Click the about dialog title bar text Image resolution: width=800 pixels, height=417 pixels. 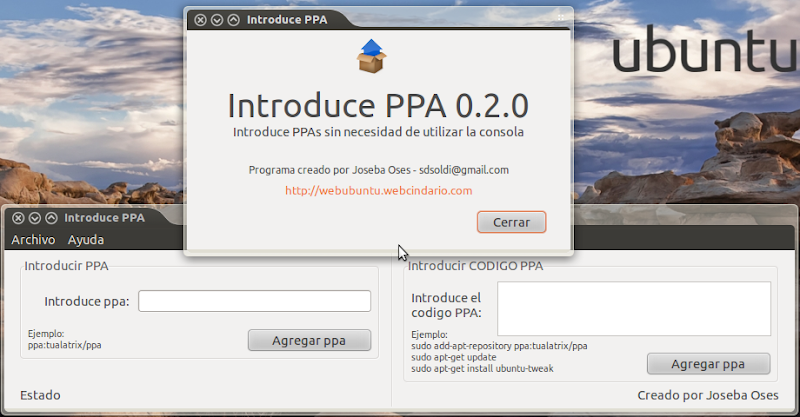pos(287,20)
